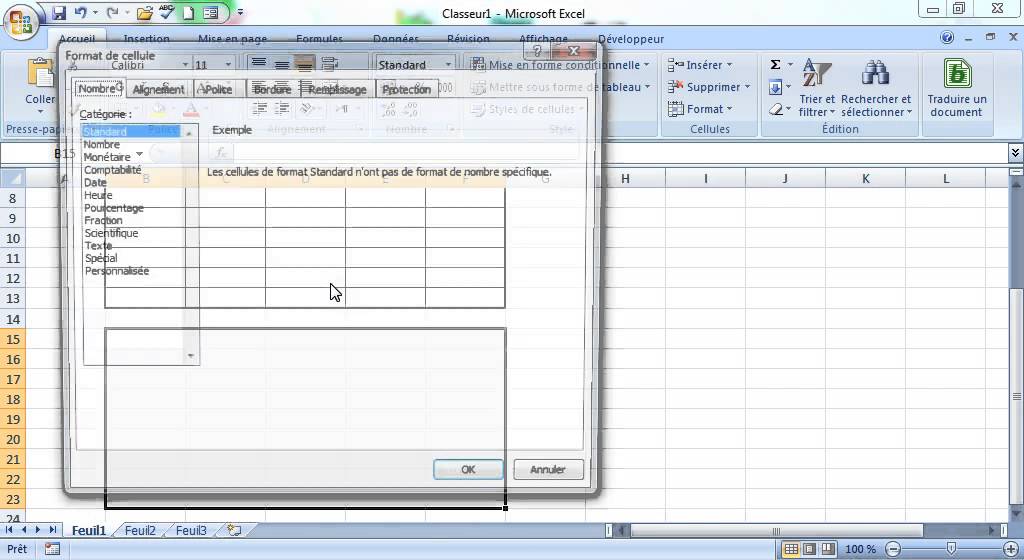Screen dimensions: 1024x560
Task: Jump to the first sheet with navigation arrow
Action: 9,530
